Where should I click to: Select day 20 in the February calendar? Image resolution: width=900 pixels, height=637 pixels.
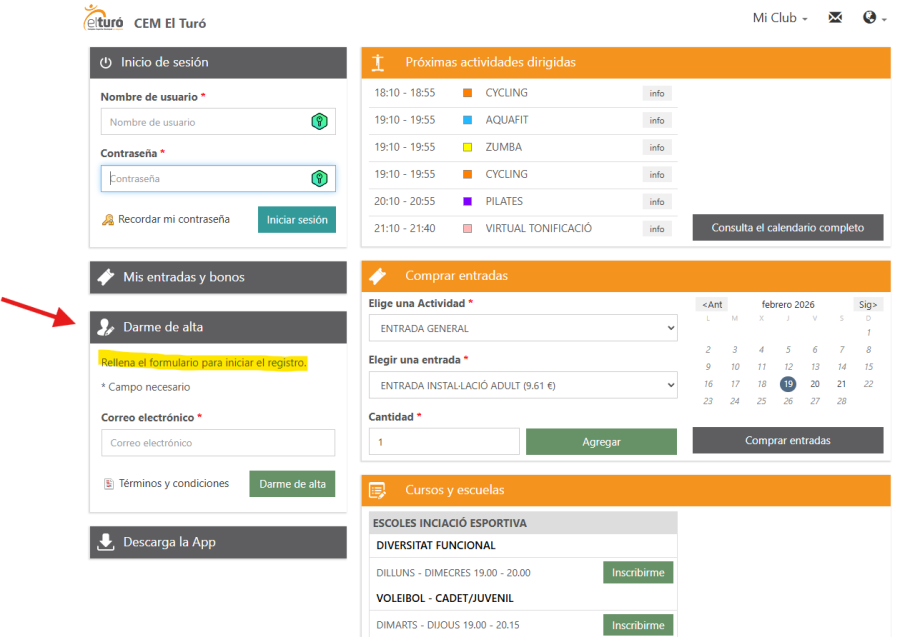click(x=815, y=384)
